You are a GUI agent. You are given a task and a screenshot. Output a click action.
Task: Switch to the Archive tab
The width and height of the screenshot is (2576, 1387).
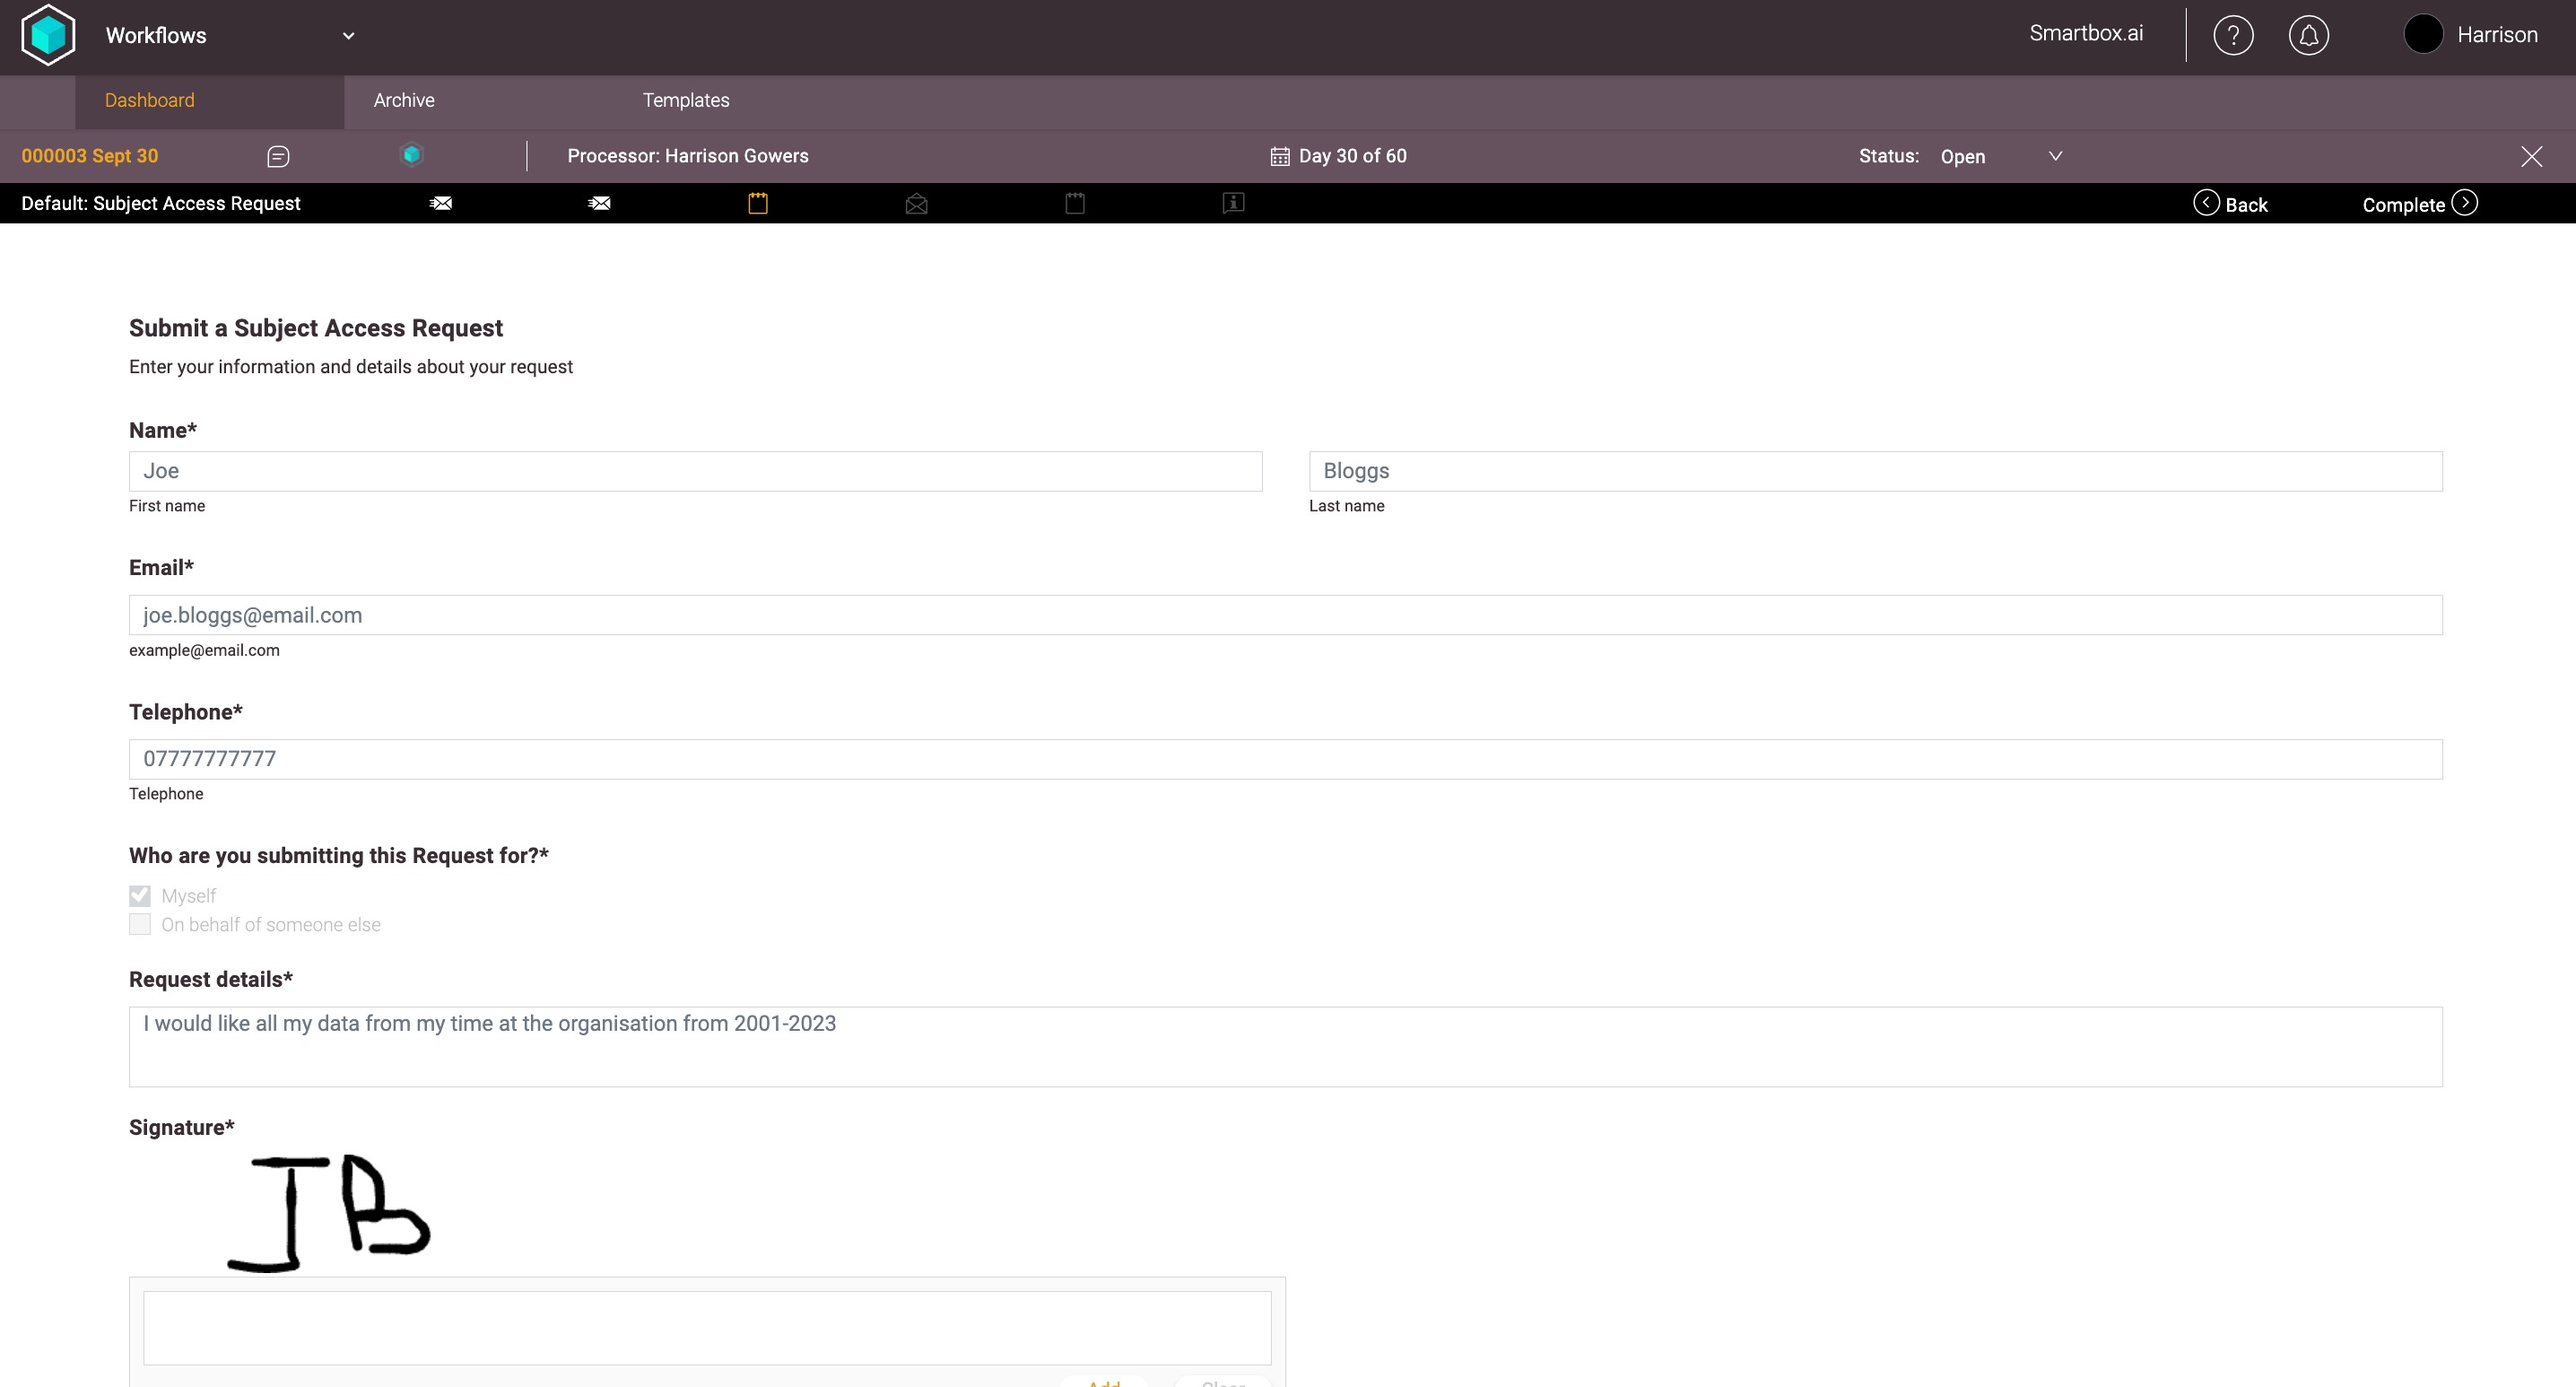(x=404, y=100)
